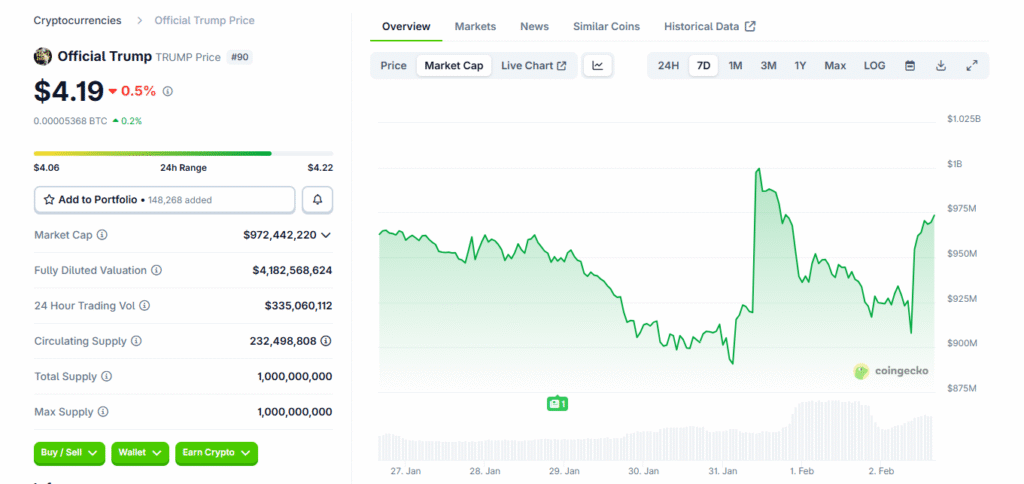Click the chart type line icon

[597, 66]
